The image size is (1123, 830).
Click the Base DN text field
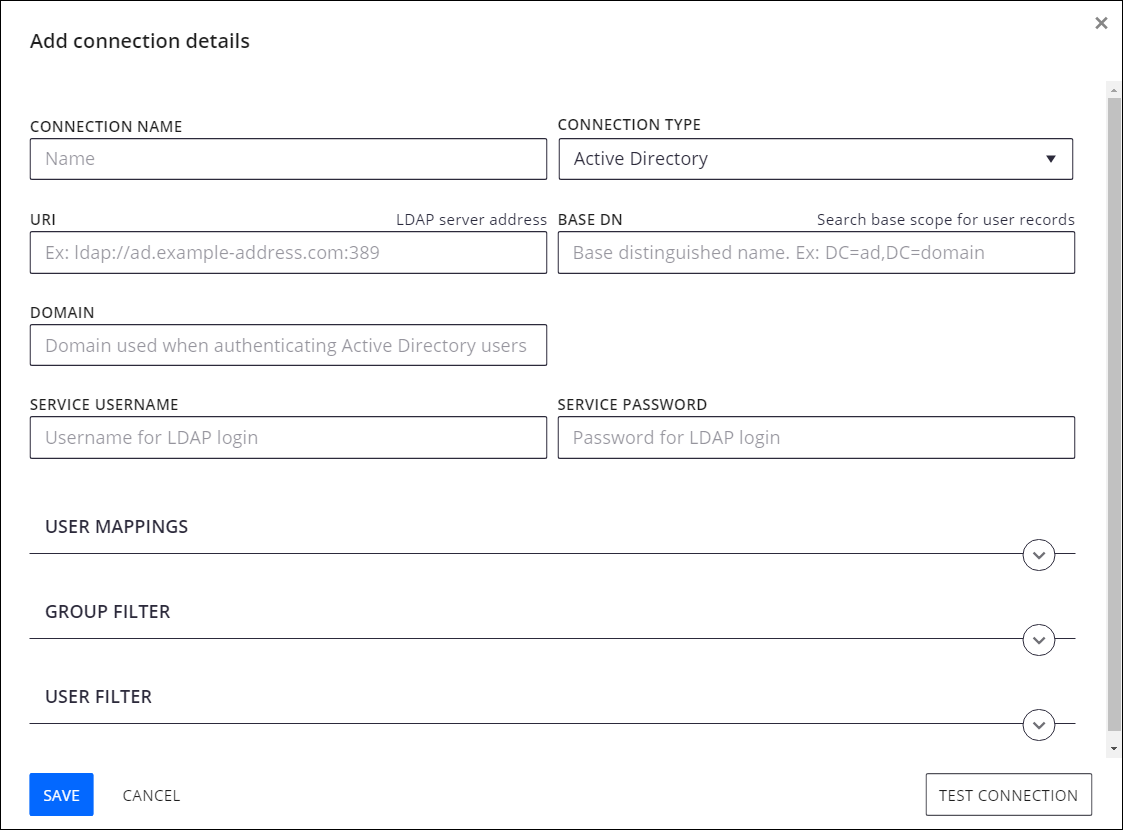815,253
